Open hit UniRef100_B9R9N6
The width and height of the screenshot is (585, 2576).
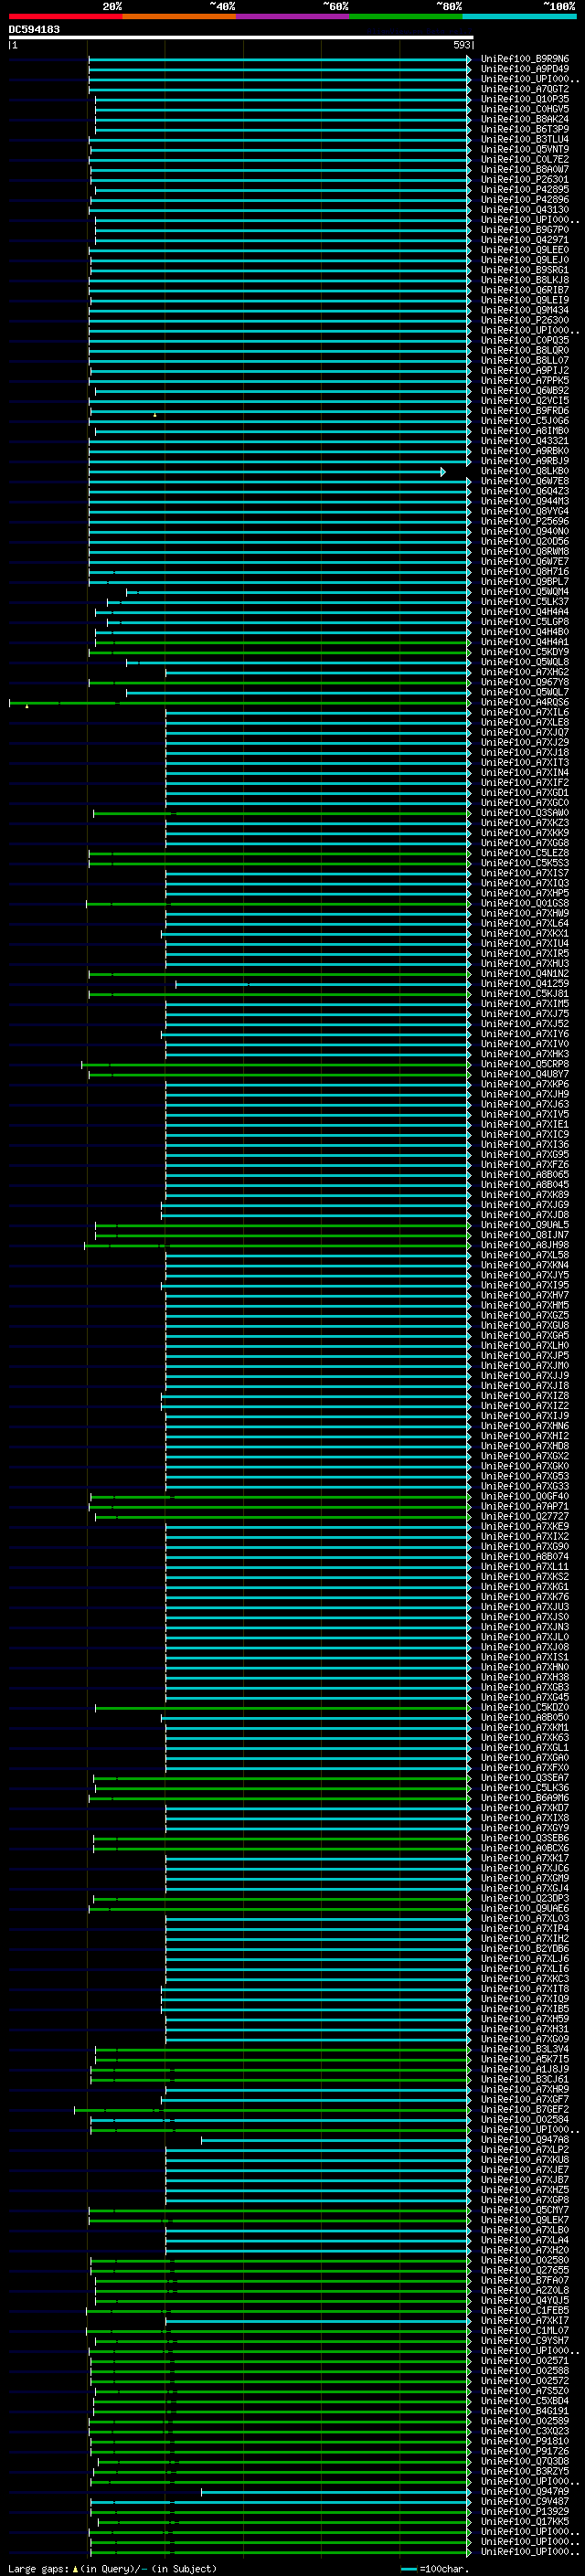click(525, 59)
